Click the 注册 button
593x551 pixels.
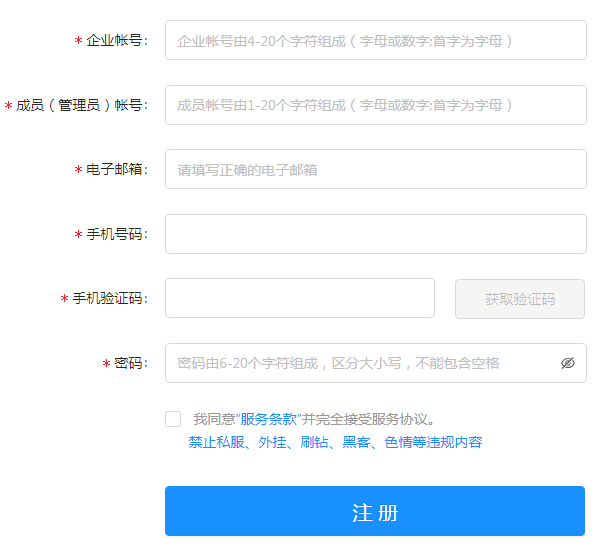click(x=375, y=511)
